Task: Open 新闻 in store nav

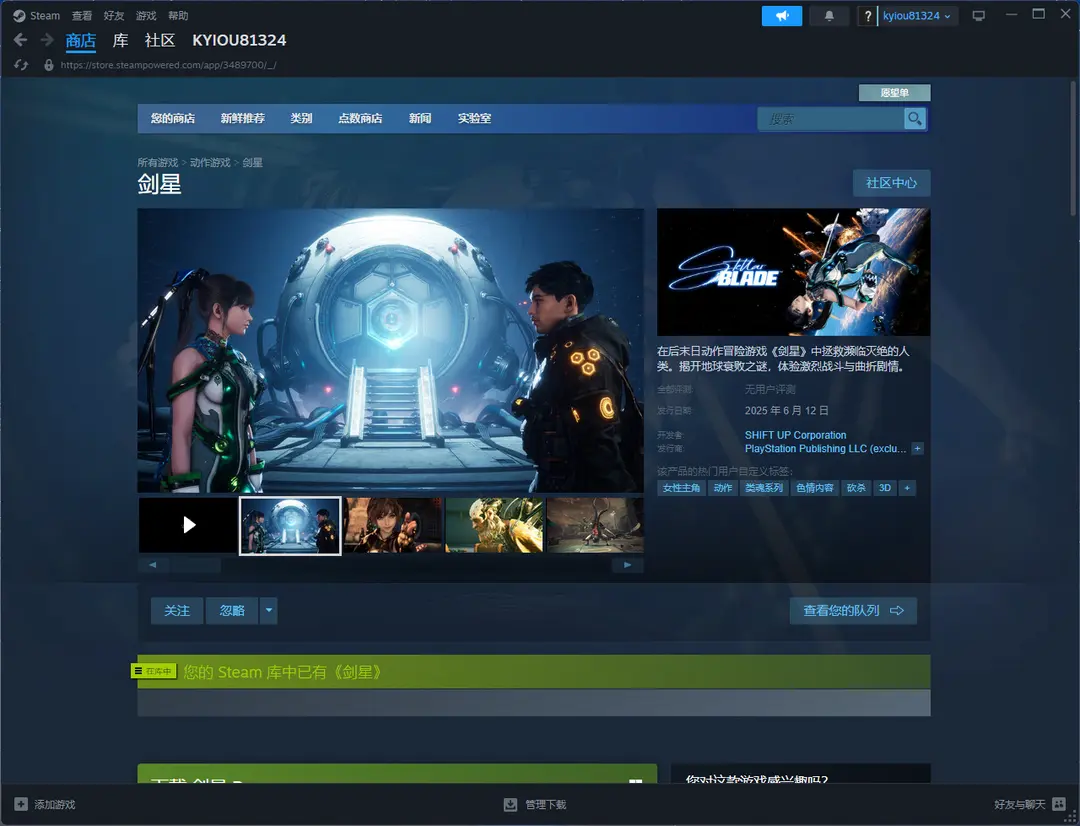Action: click(420, 118)
